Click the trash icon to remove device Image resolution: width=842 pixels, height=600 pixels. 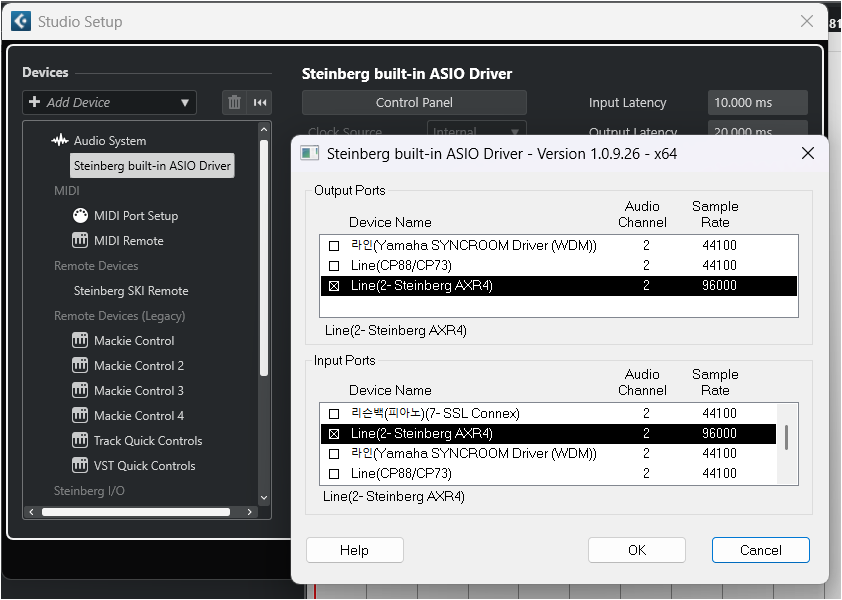tap(234, 102)
